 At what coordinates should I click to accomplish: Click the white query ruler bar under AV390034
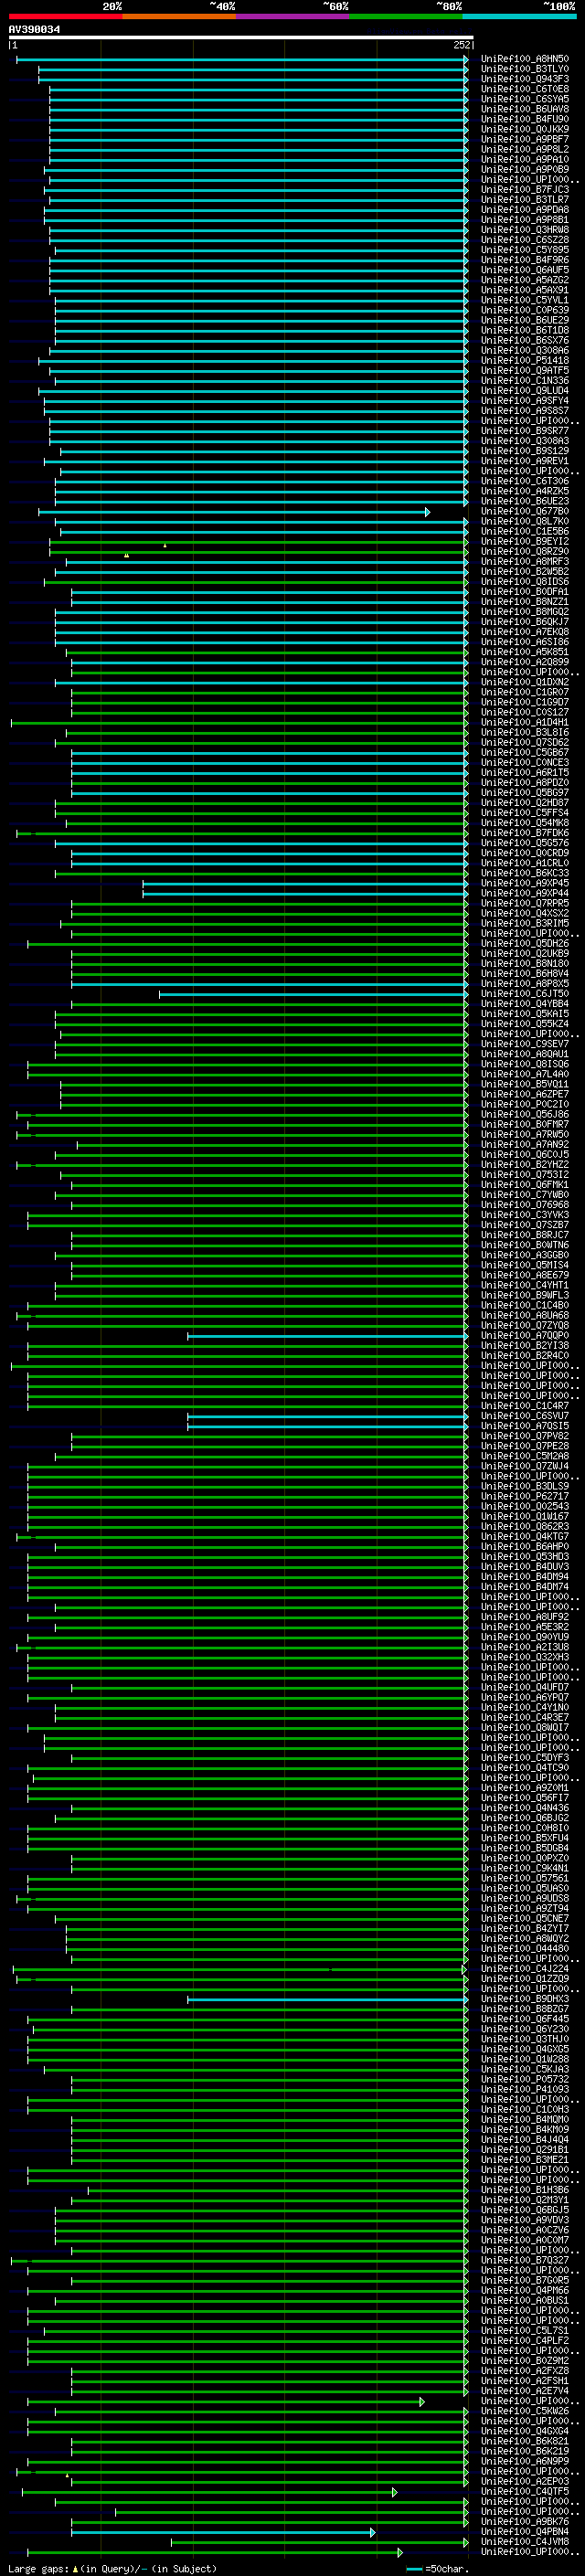tap(241, 38)
